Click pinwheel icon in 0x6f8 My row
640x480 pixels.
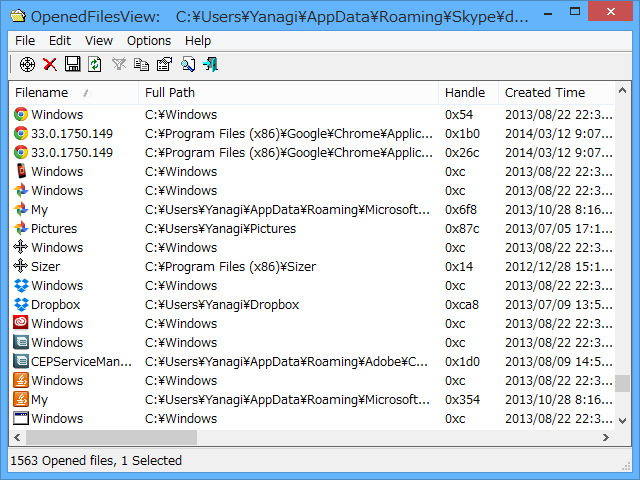(x=21, y=209)
